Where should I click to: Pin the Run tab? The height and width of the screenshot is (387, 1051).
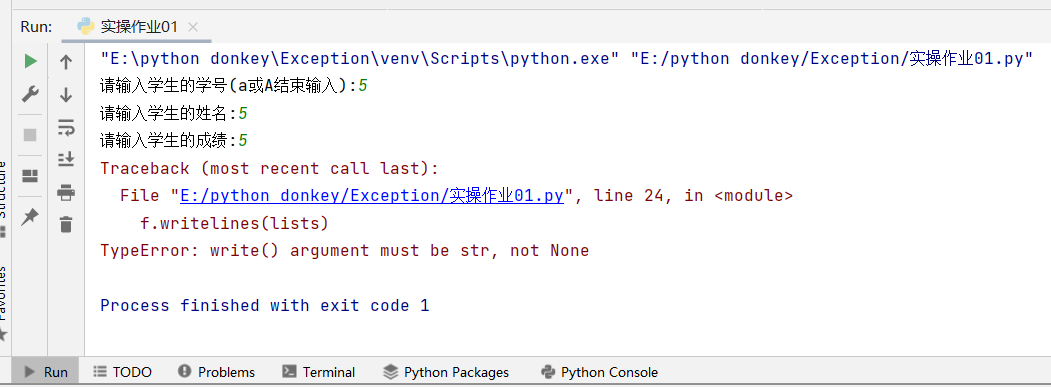pyautogui.click(x=30, y=217)
